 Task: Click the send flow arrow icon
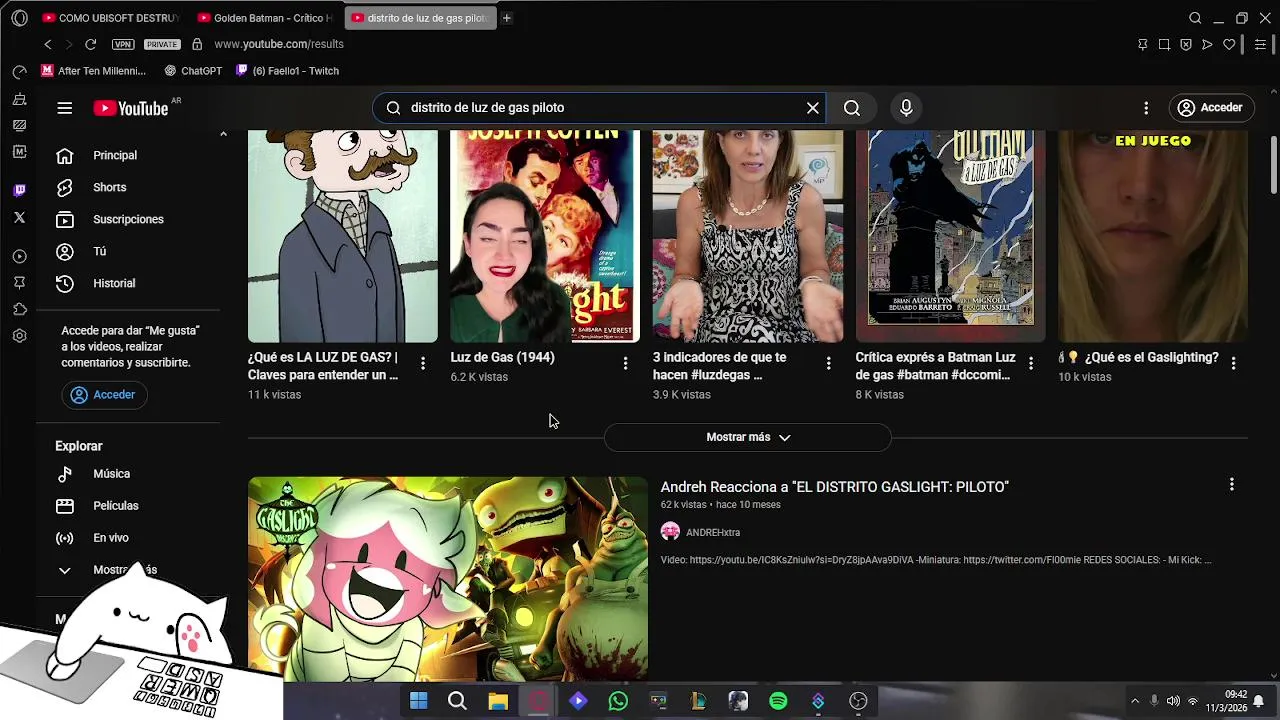tap(1207, 44)
